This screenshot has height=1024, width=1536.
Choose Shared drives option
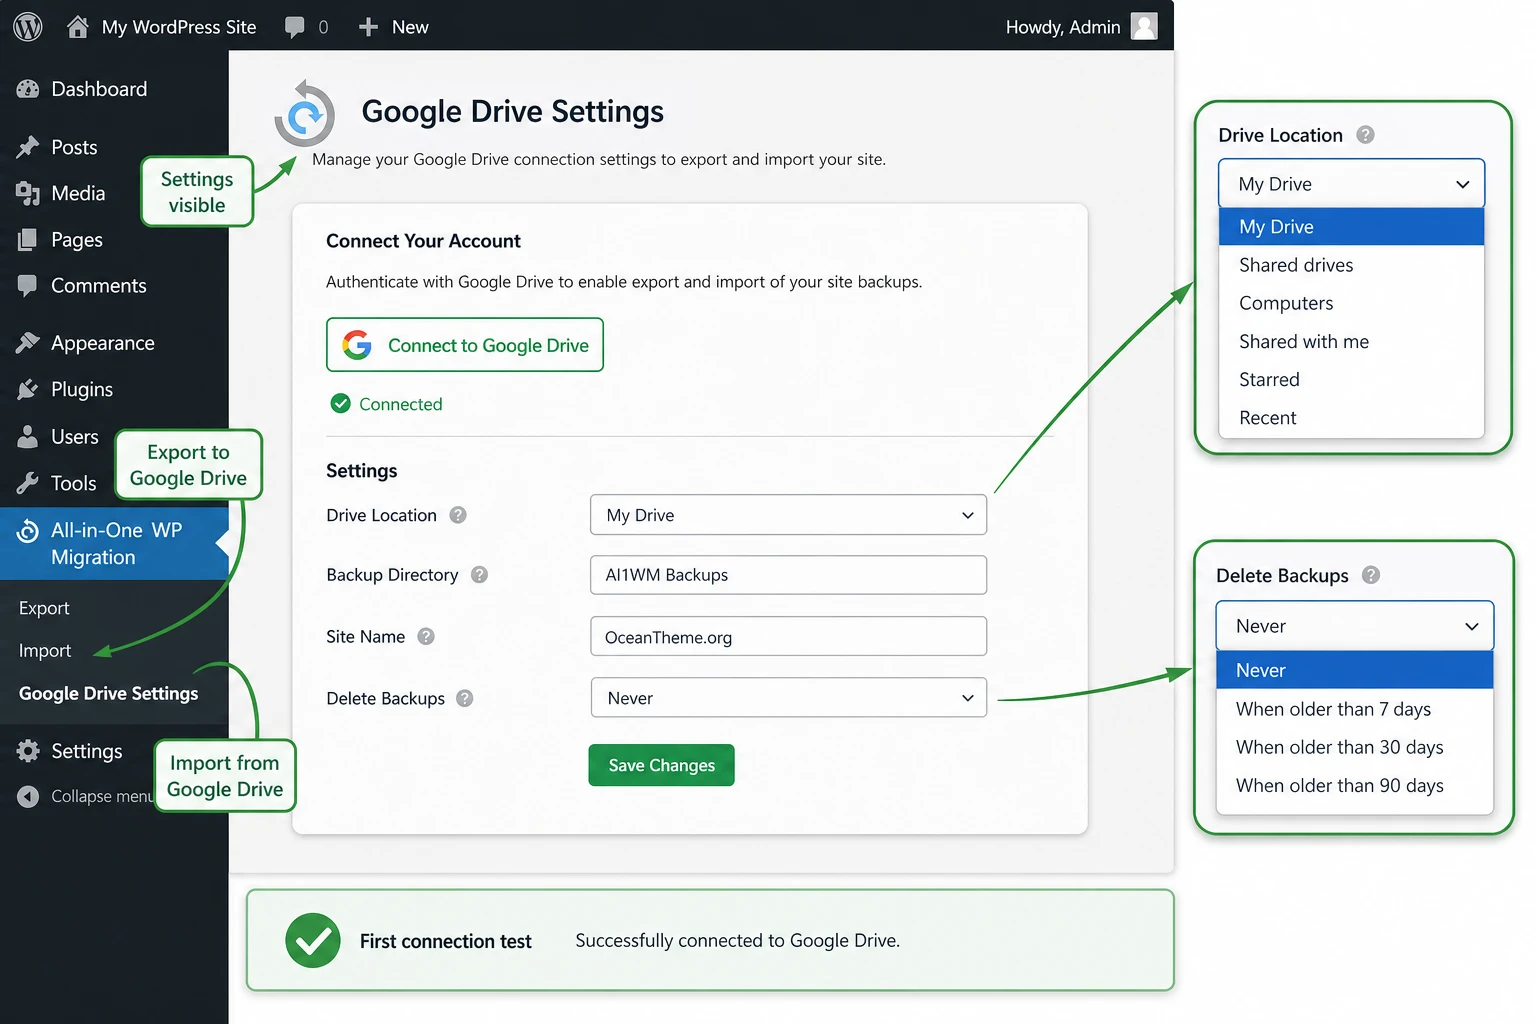point(1351,265)
